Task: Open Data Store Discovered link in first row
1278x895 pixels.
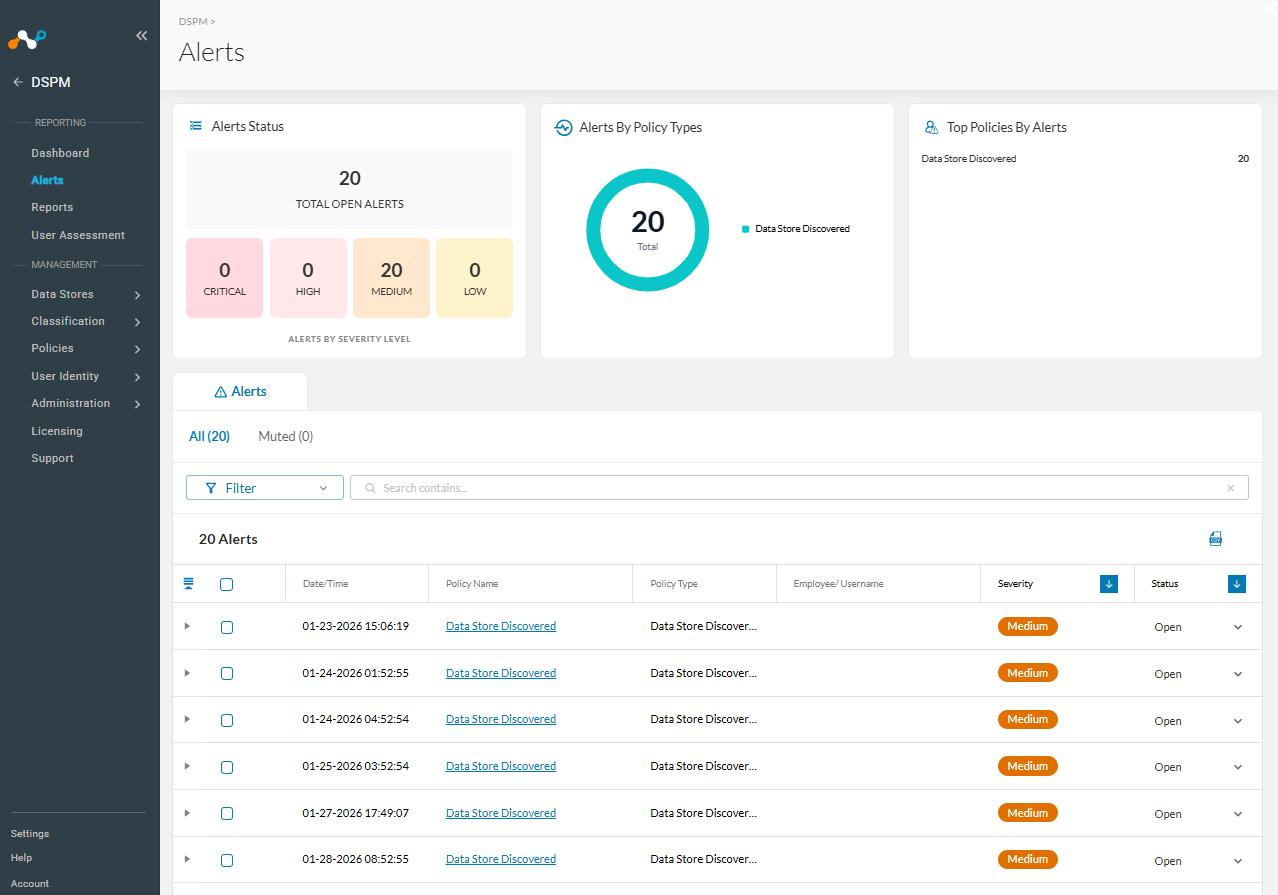Action: [x=501, y=626]
